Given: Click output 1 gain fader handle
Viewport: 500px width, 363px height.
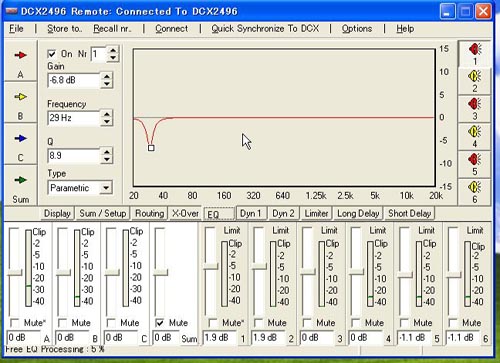Looking at the screenshot, I should click(x=210, y=266).
